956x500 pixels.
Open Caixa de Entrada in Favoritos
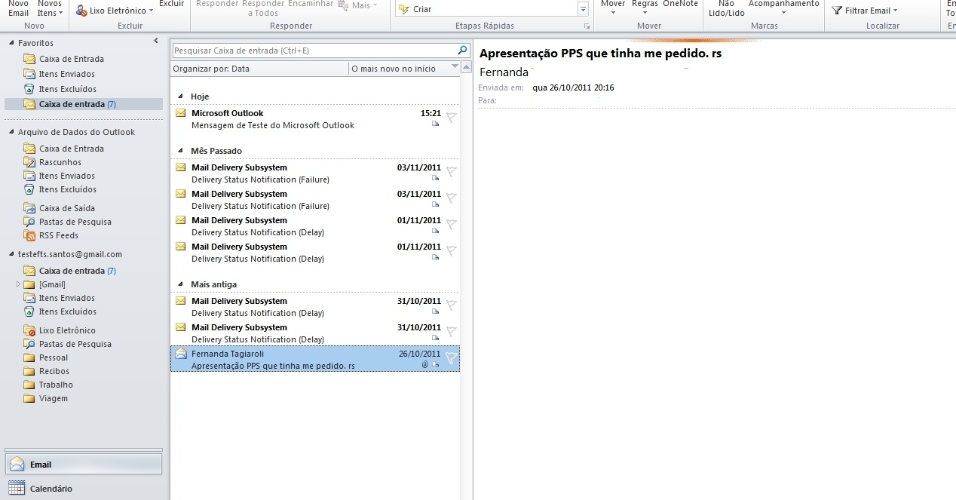point(71,59)
